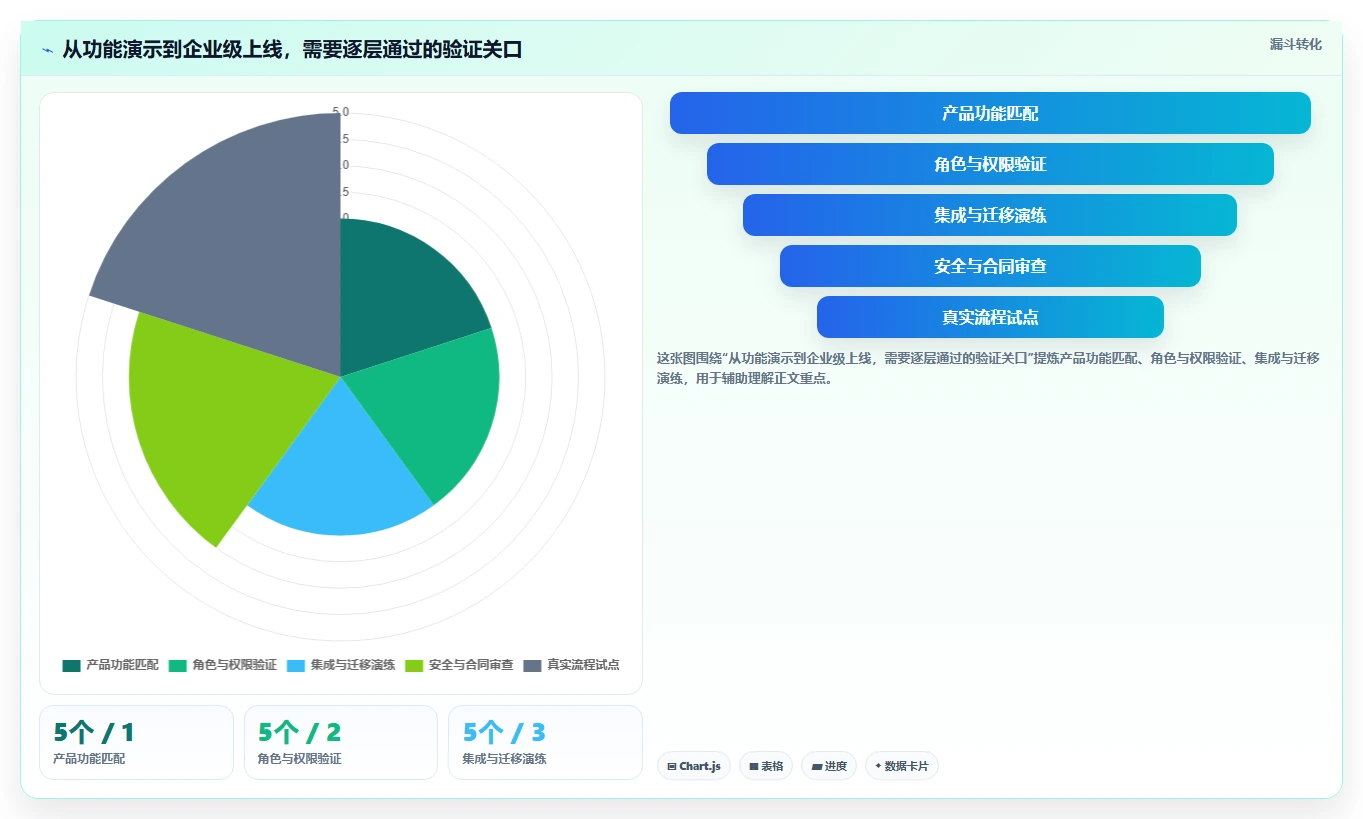This screenshot has width=1363, height=819.
Task: Click the lightning icon beside the title
Action: [x=47, y=50]
